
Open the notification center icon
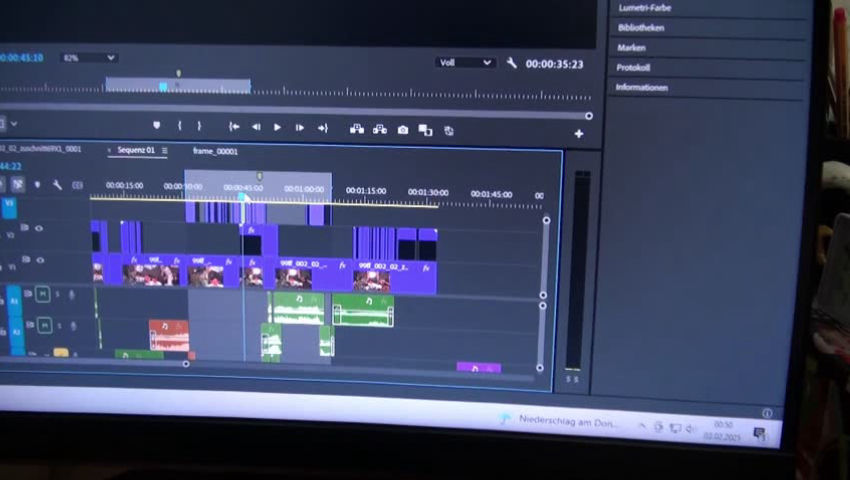(759, 433)
